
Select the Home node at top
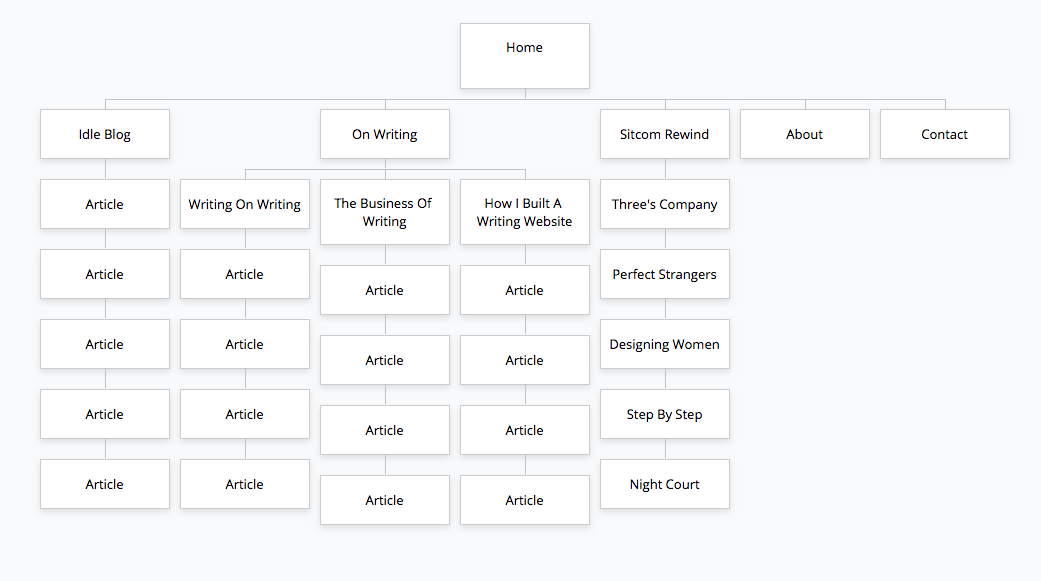524,56
